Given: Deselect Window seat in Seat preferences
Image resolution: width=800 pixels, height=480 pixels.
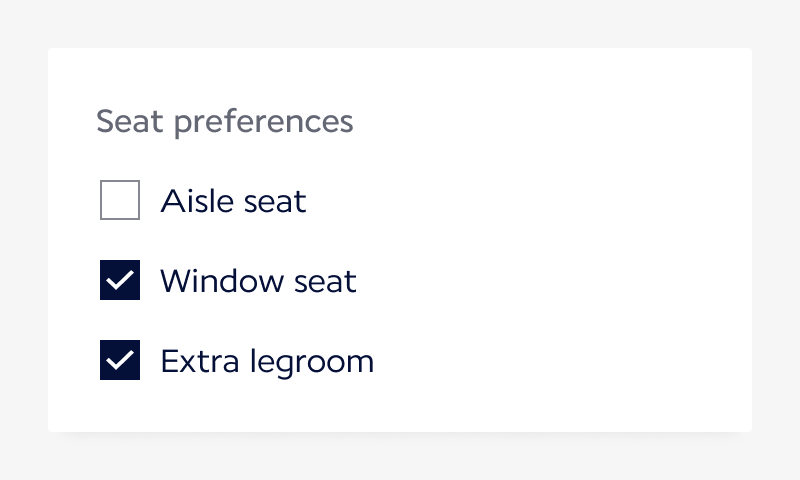Looking at the screenshot, I should click(x=120, y=280).
